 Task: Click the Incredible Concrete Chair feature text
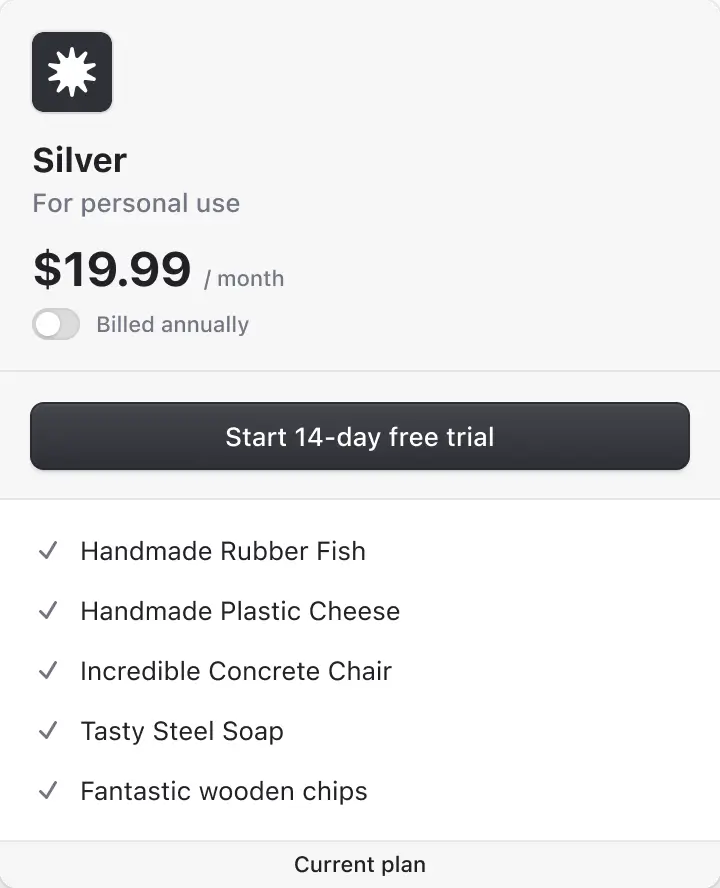(236, 671)
